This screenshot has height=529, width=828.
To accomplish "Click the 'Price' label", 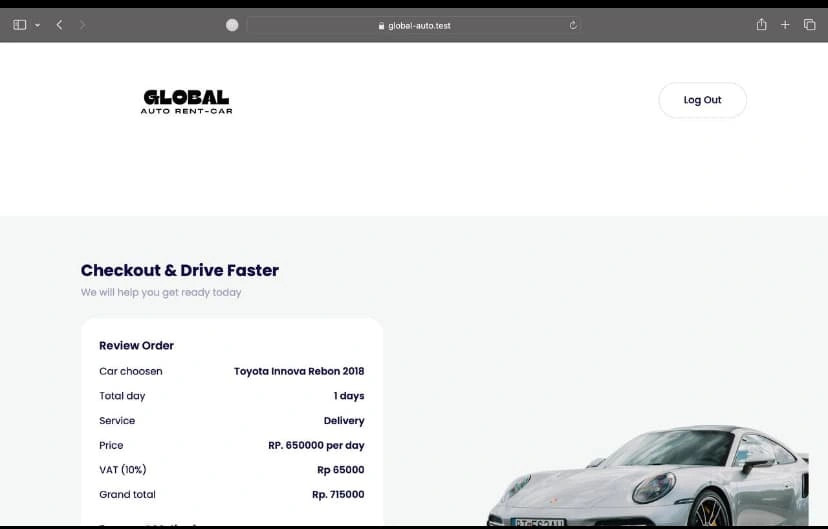I will [x=111, y=445].
